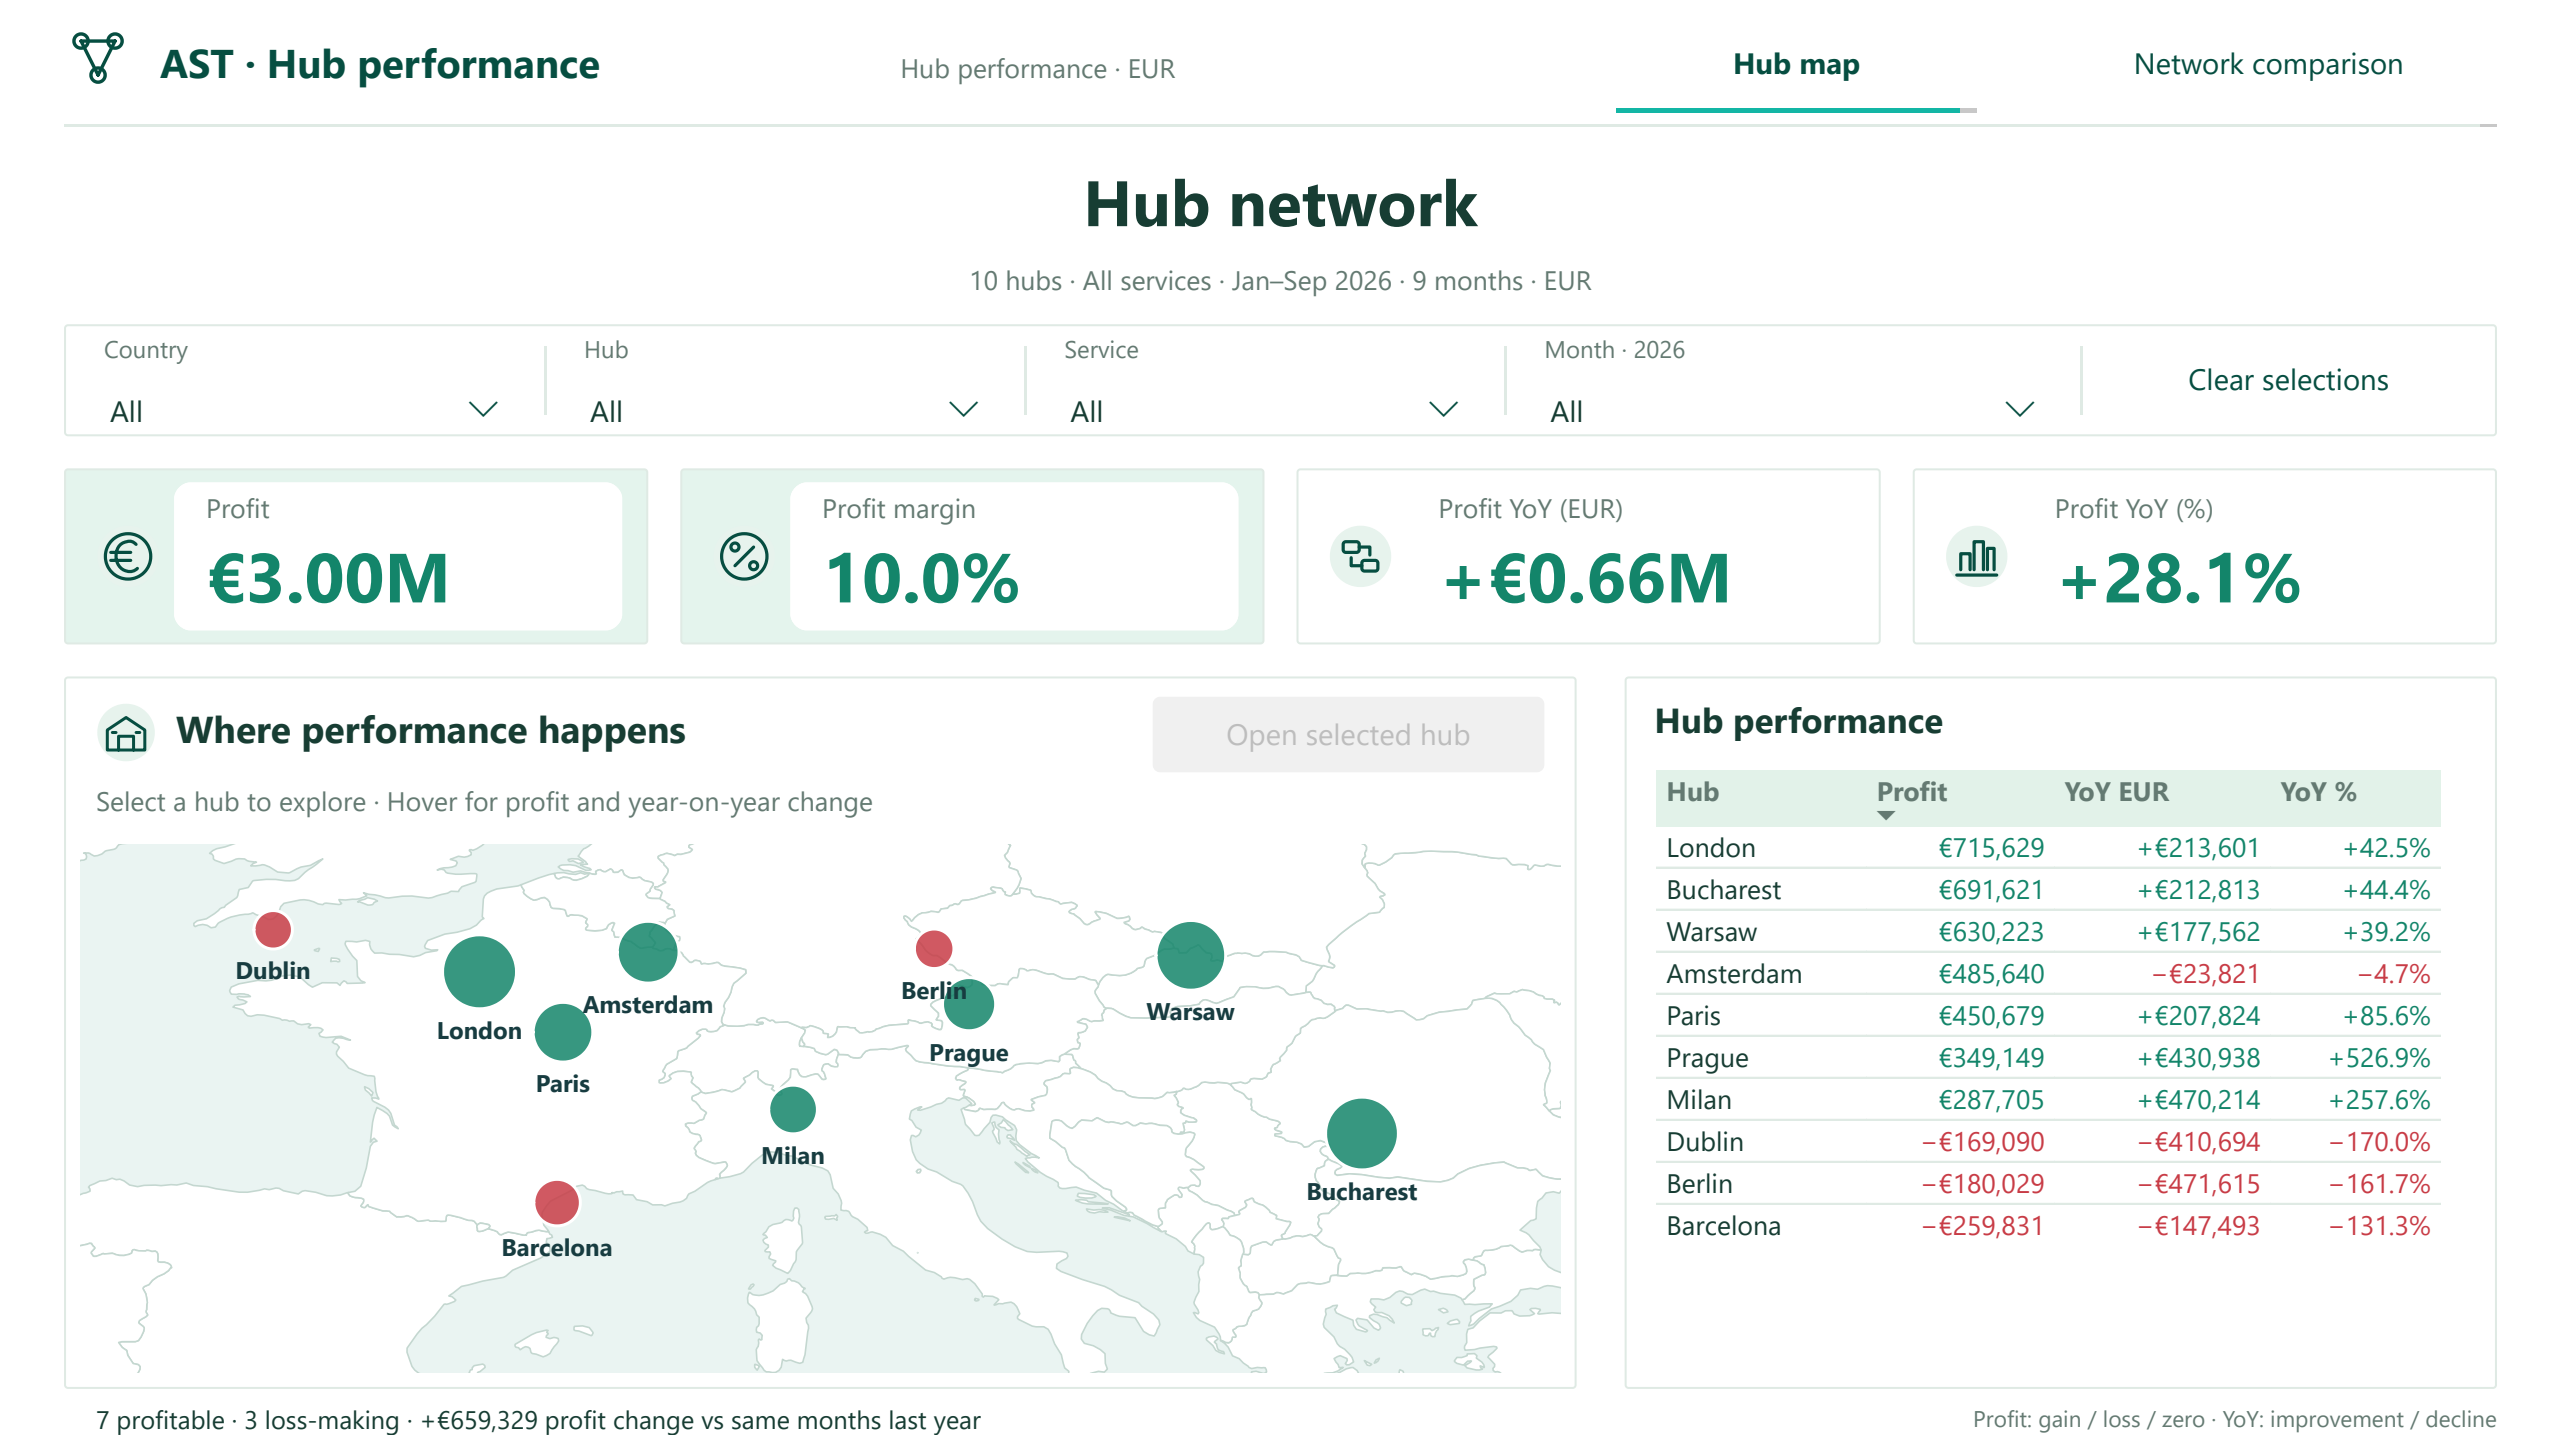The height and width of the screenshot is (1440, 2560).
Task: Select the Dublin red hub marker
Action: (273, 929)
